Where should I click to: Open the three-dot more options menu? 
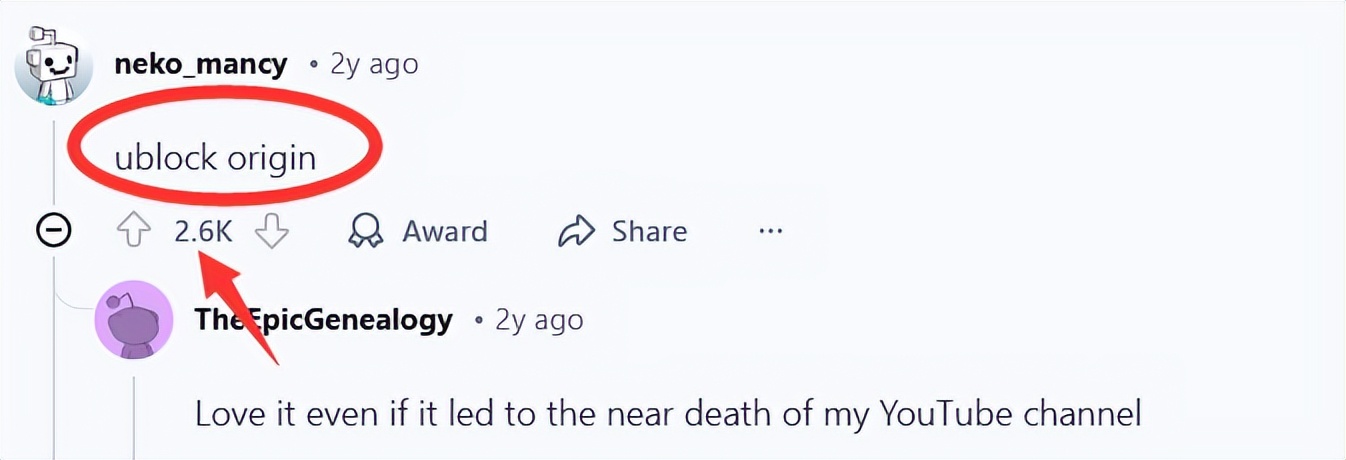[x=770, y=232]
